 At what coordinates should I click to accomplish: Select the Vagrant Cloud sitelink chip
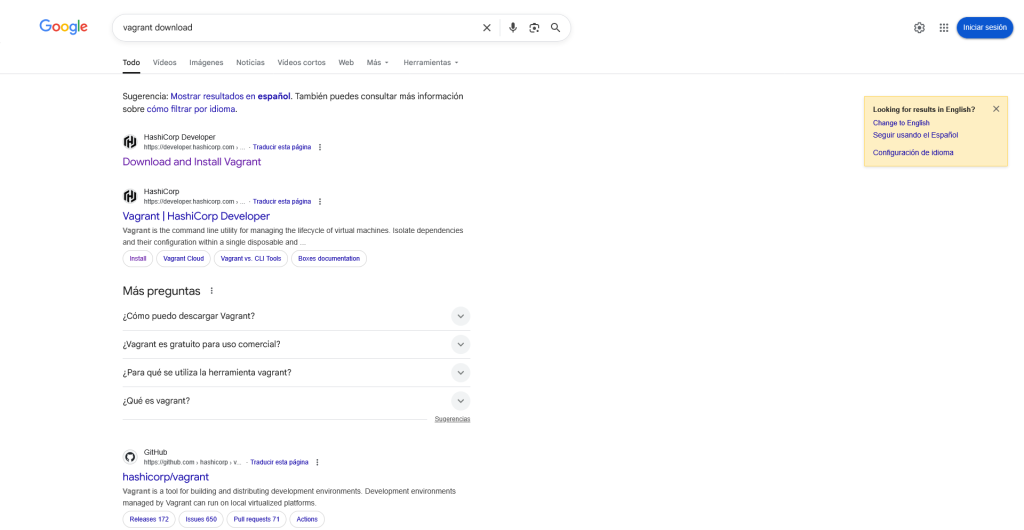click(183, 259)
